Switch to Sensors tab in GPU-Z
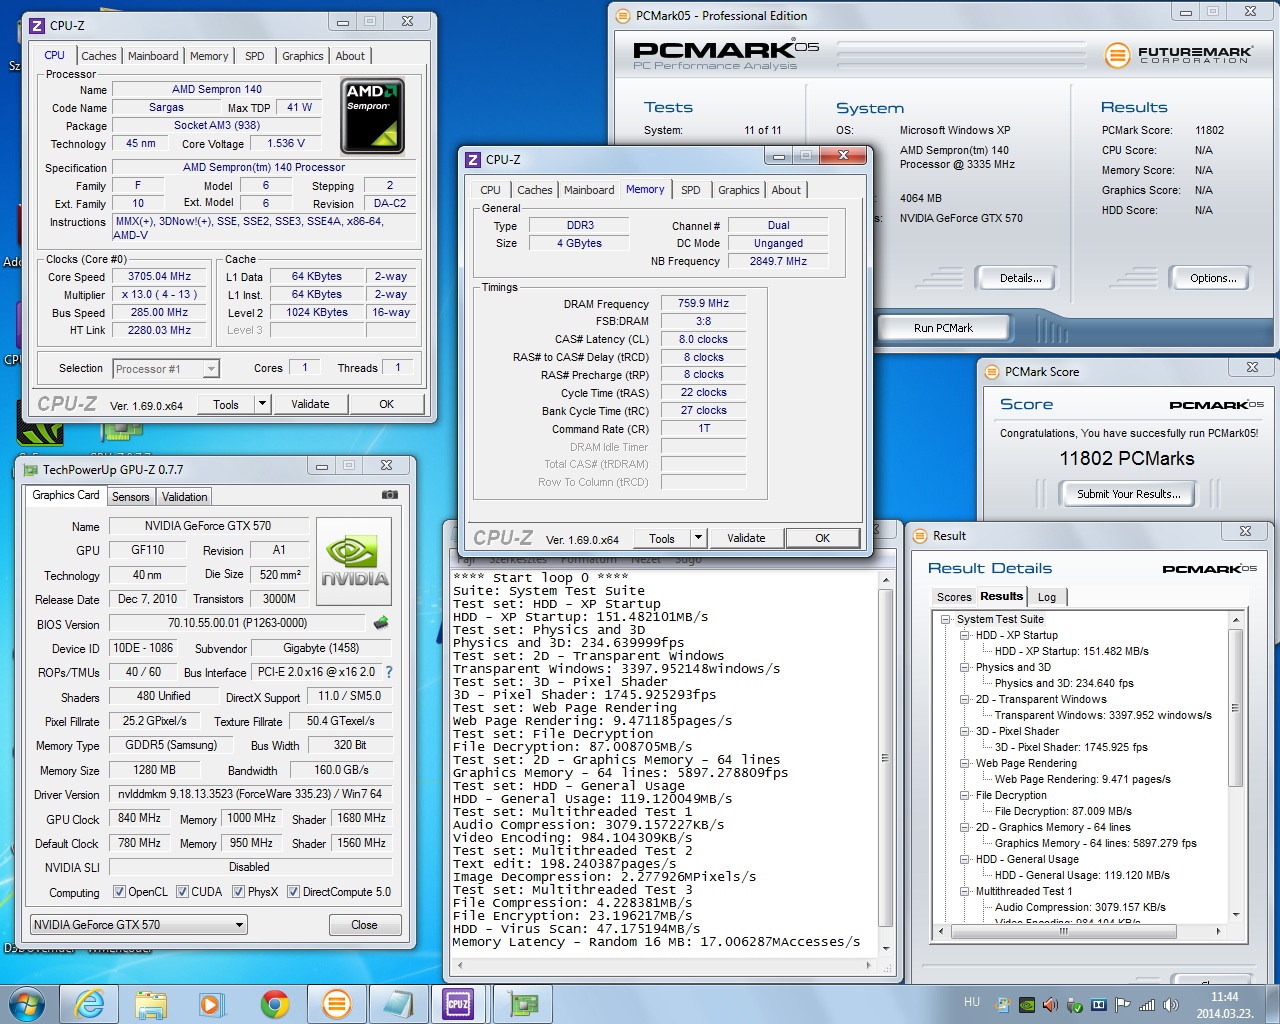Image resolution: width=1280 pixels, height=1024 pixels. tap(131, 497)
